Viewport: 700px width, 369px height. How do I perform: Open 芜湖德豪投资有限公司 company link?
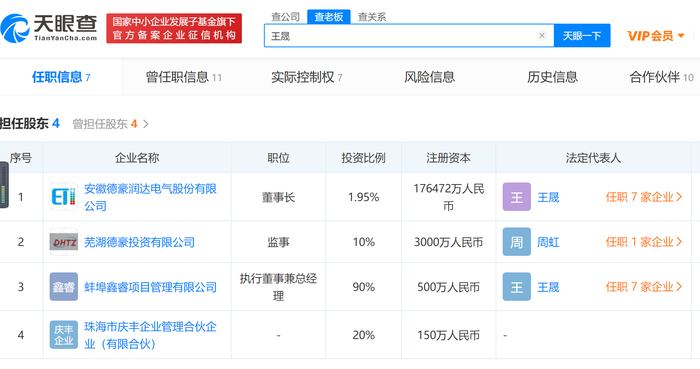click(140, 242)
